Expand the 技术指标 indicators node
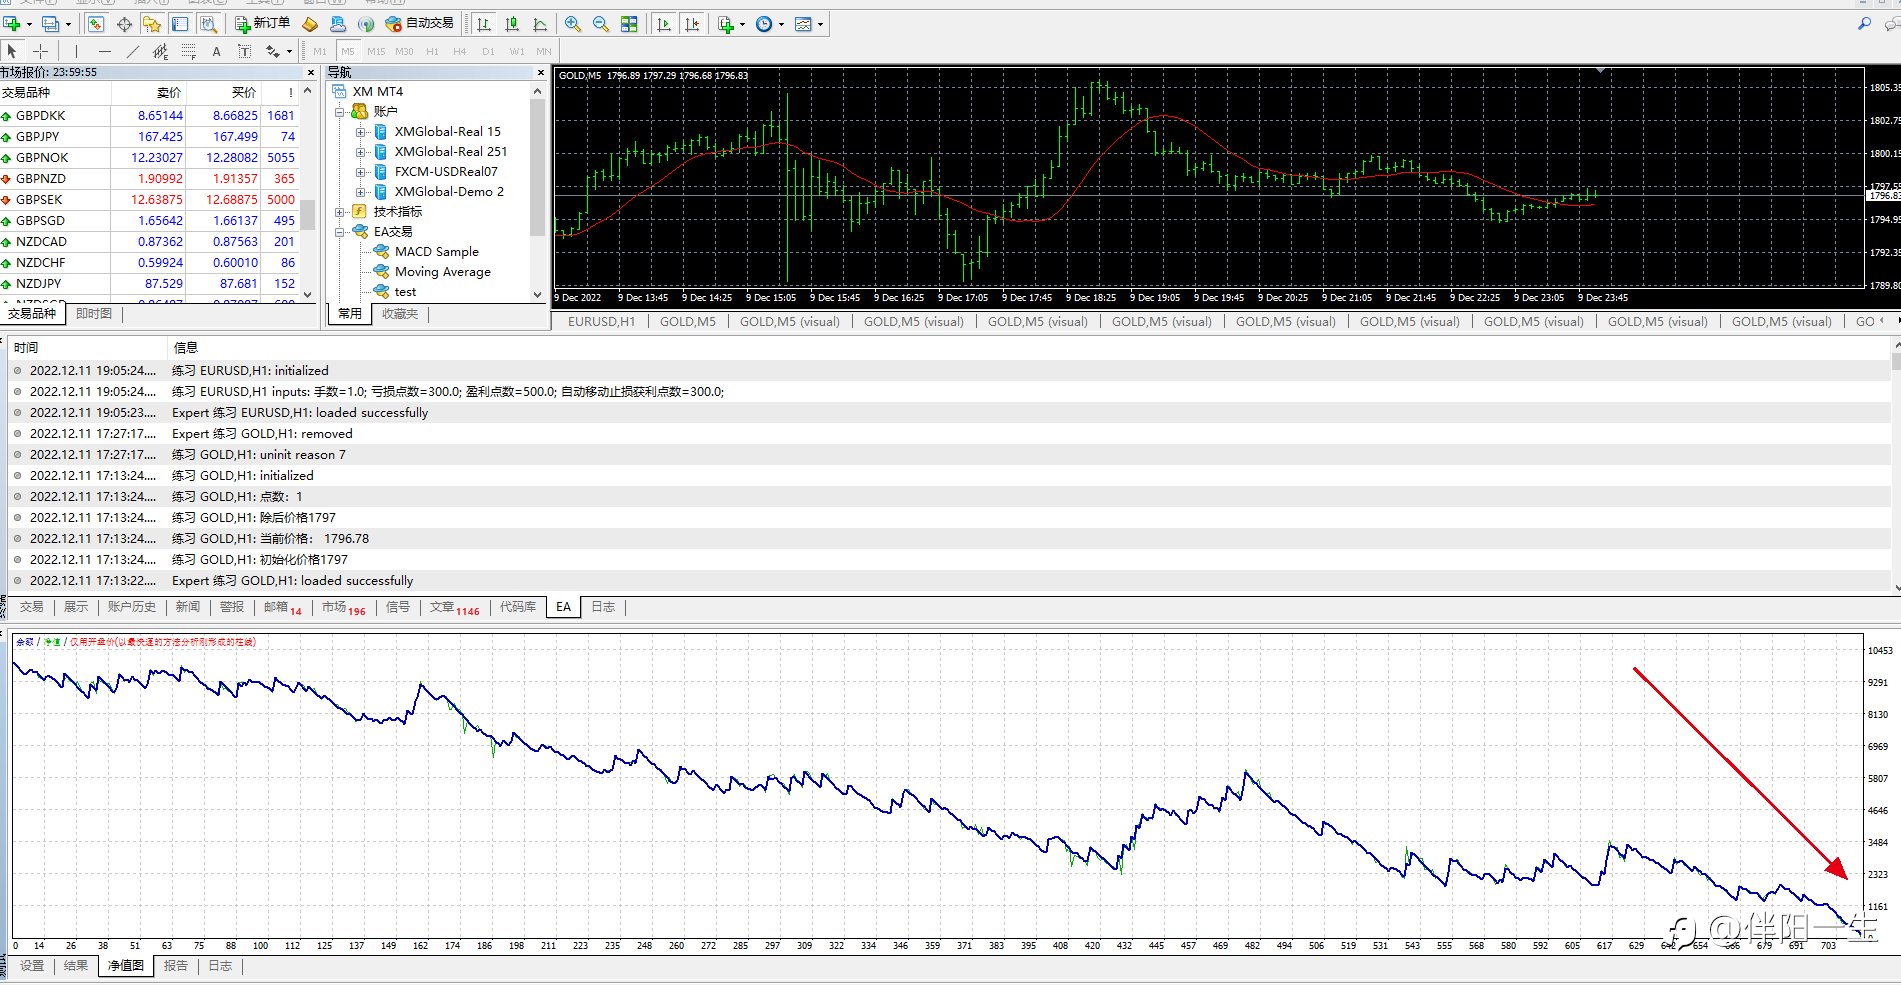This screenshot has height=985, width=1901. click(x=339, y=212)
